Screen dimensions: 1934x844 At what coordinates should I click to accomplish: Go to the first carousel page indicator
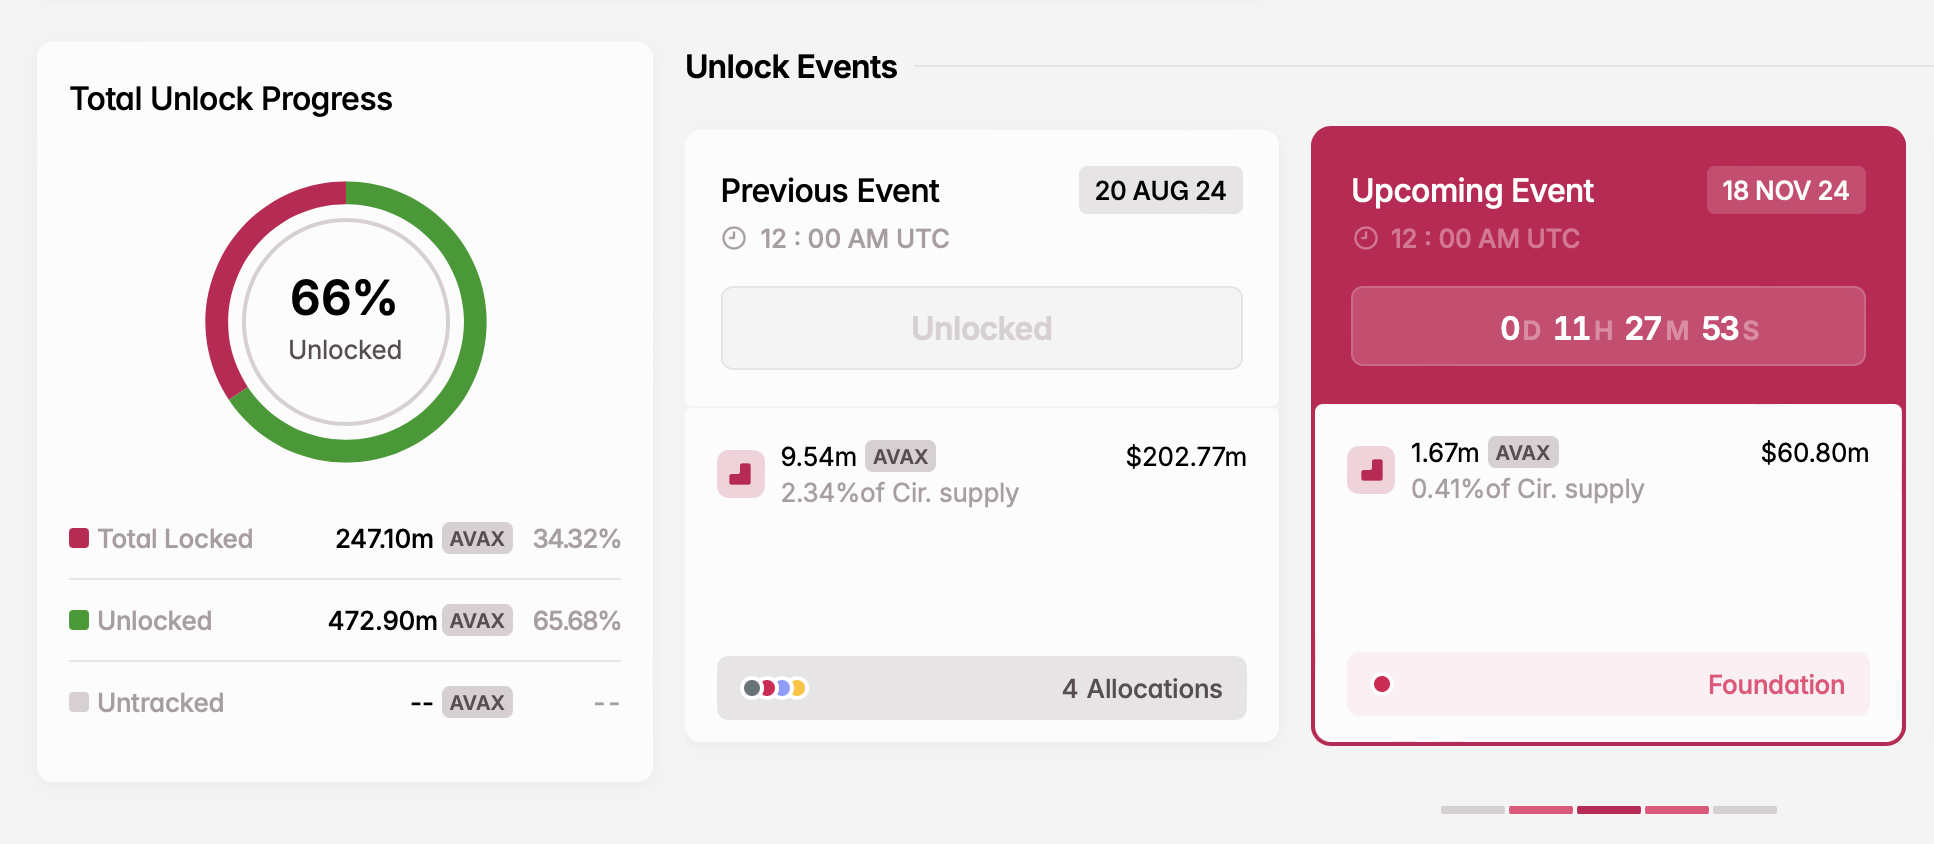click(x=1472, y=810)
